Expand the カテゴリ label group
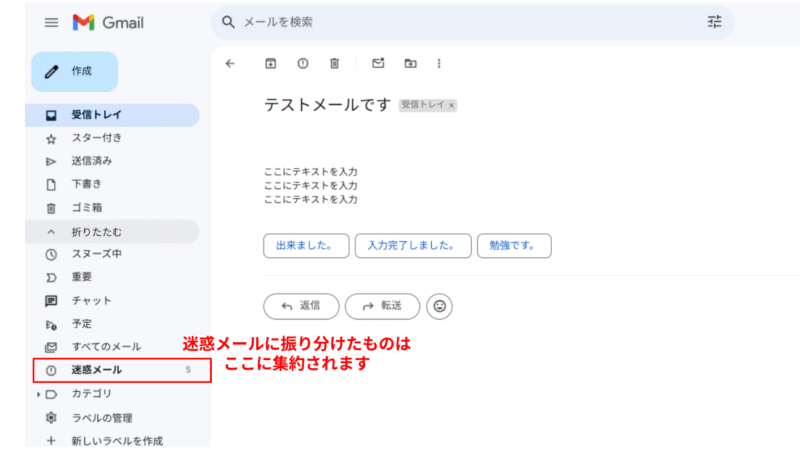 [38, 394]
